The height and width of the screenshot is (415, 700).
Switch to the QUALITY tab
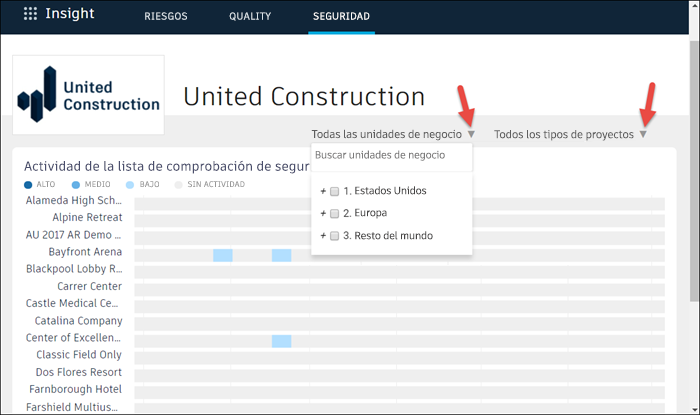250,17
